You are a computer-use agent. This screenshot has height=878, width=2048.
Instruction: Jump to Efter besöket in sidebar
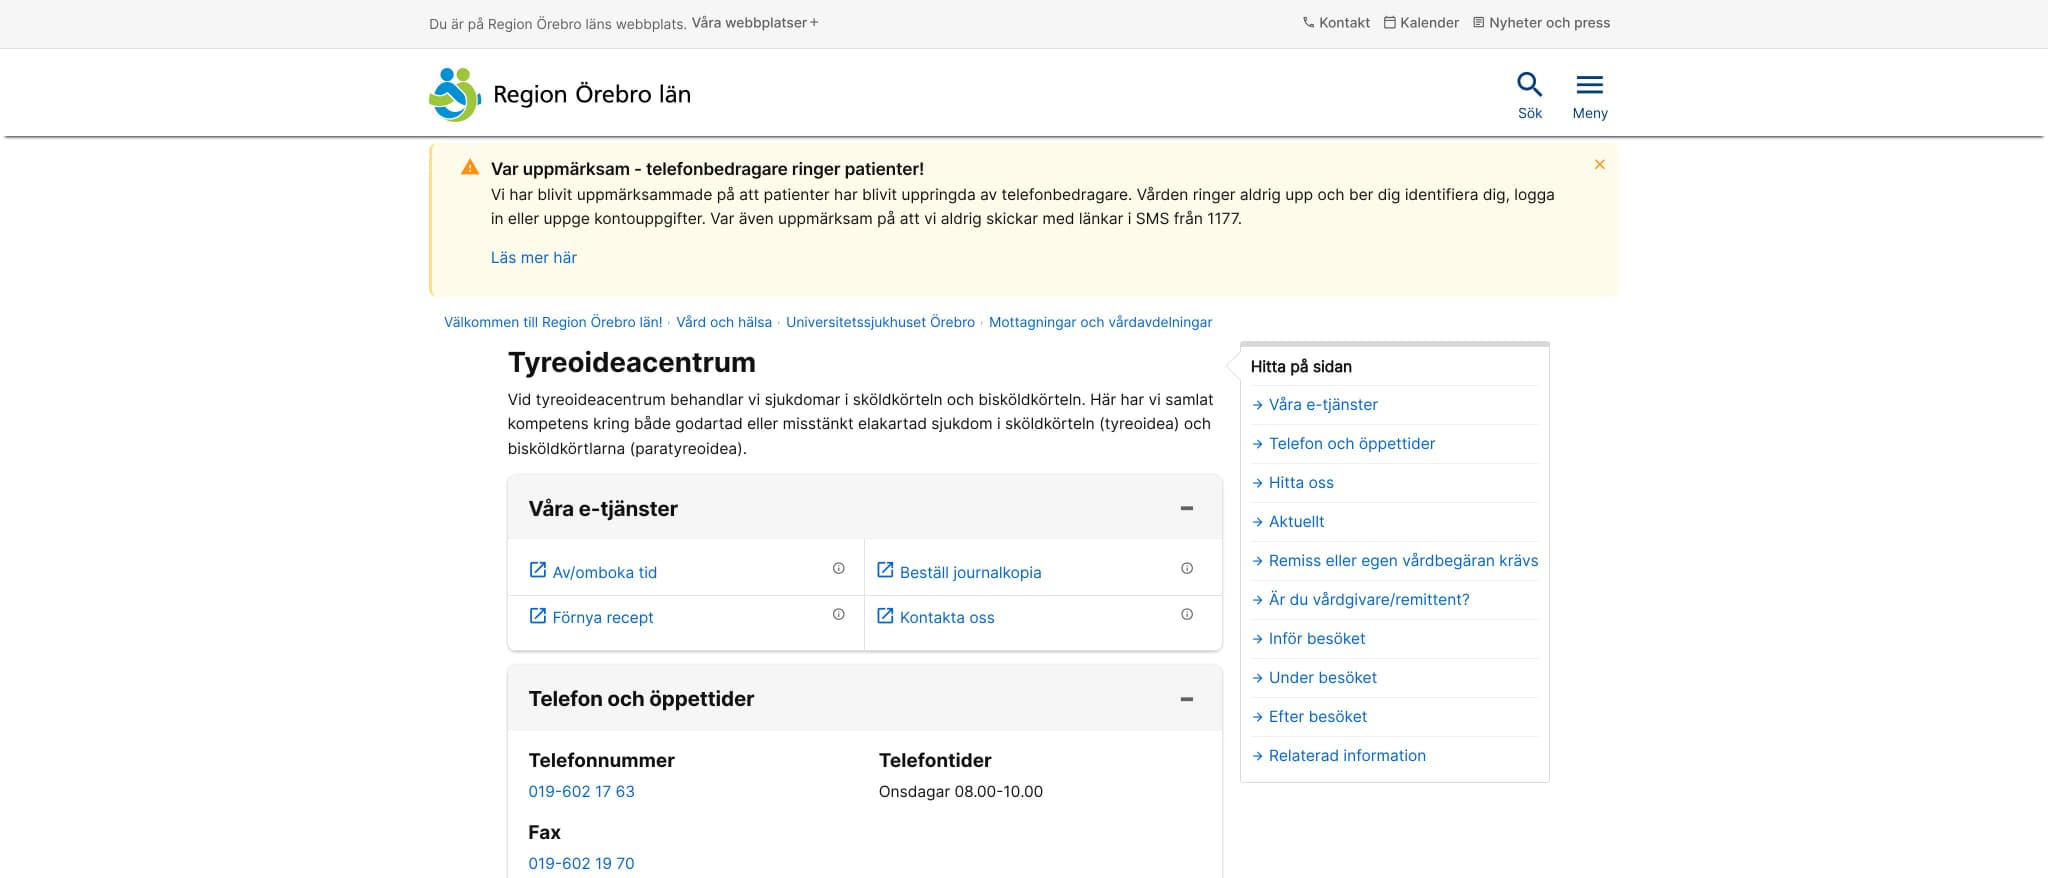[x=1318, y=716]
